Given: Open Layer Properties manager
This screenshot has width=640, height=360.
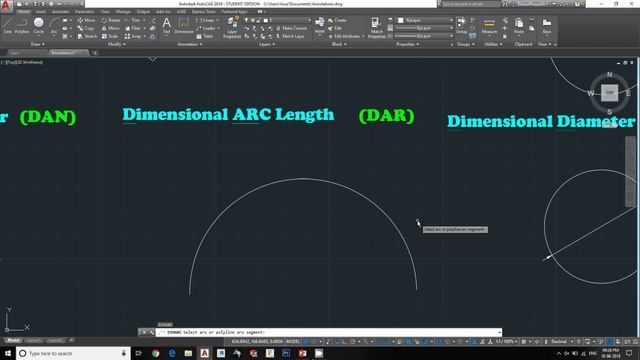Looking at the screenshot, I should click(232, 28).
